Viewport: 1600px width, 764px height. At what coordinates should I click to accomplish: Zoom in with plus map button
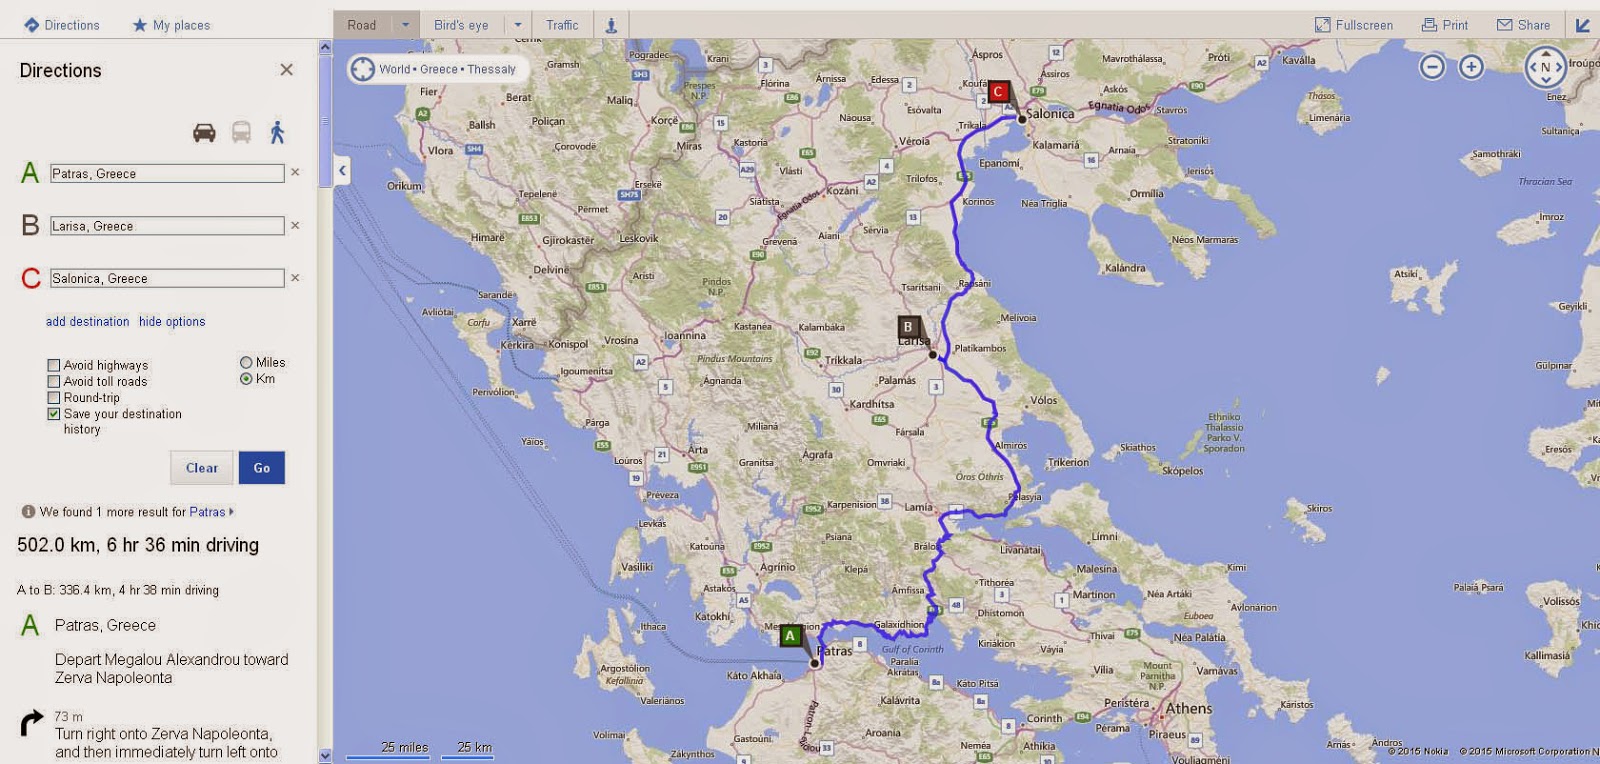click(x=1471, y=67)
